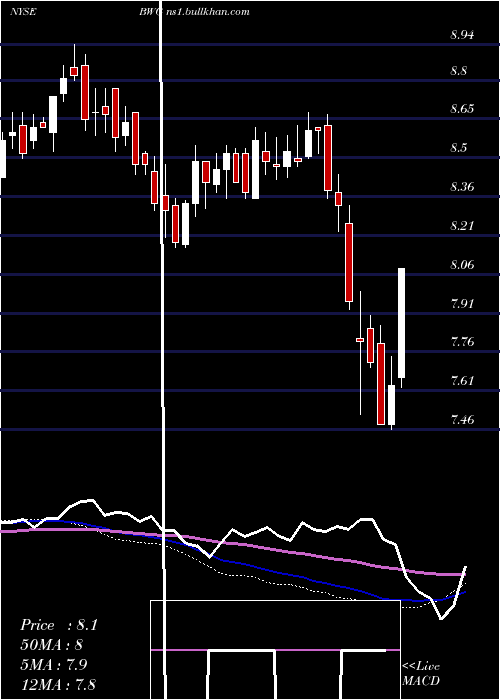Click the <<Live MACD label
The width and height of the screenshot is (500, 700).
pos(421,674)
